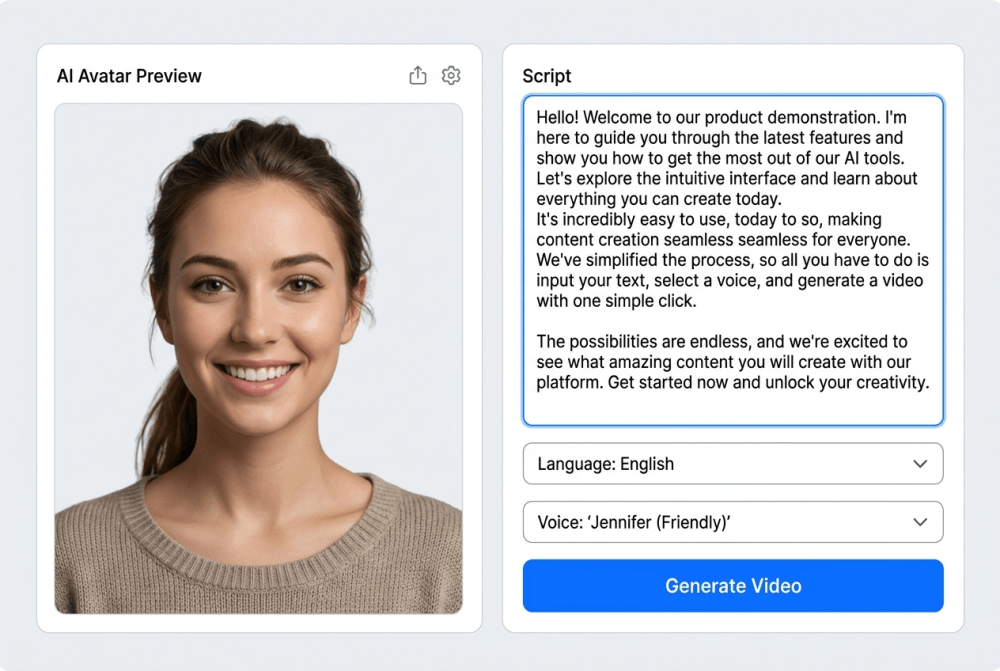Click the export icon in the AI Avatar Preview header
The image size is (1000, 671).
click(418, 75)
